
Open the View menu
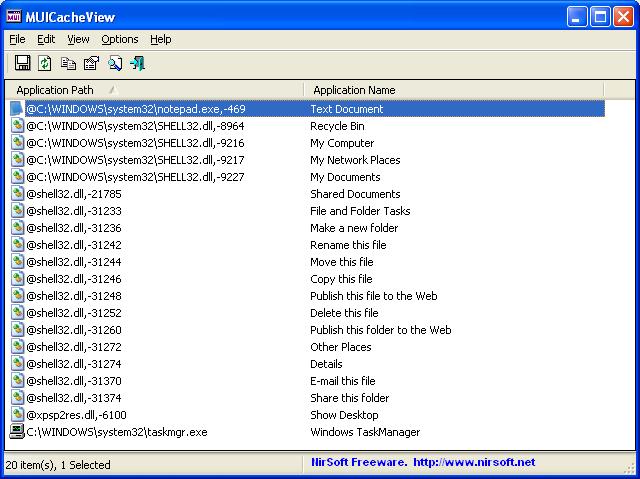78,39
